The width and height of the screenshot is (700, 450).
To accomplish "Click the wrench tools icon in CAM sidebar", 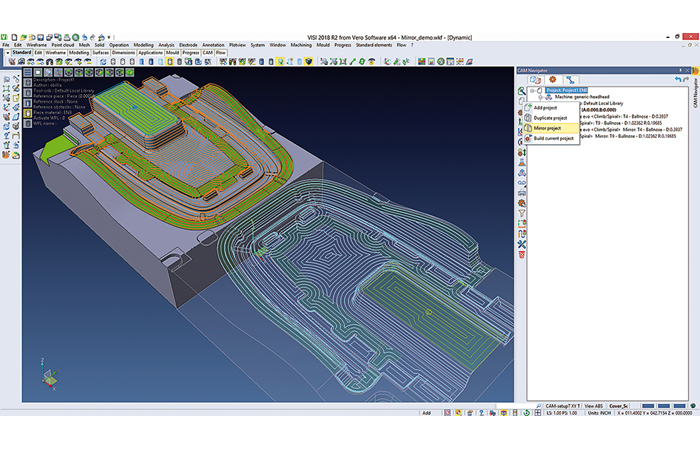I will click(522, 245).
